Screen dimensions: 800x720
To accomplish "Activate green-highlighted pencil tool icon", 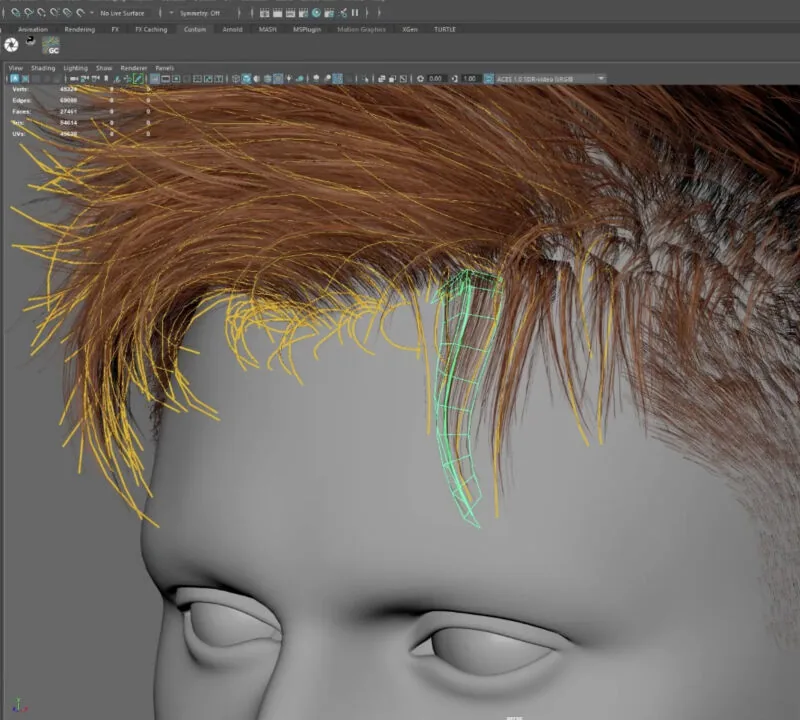I will pos(137,79).
